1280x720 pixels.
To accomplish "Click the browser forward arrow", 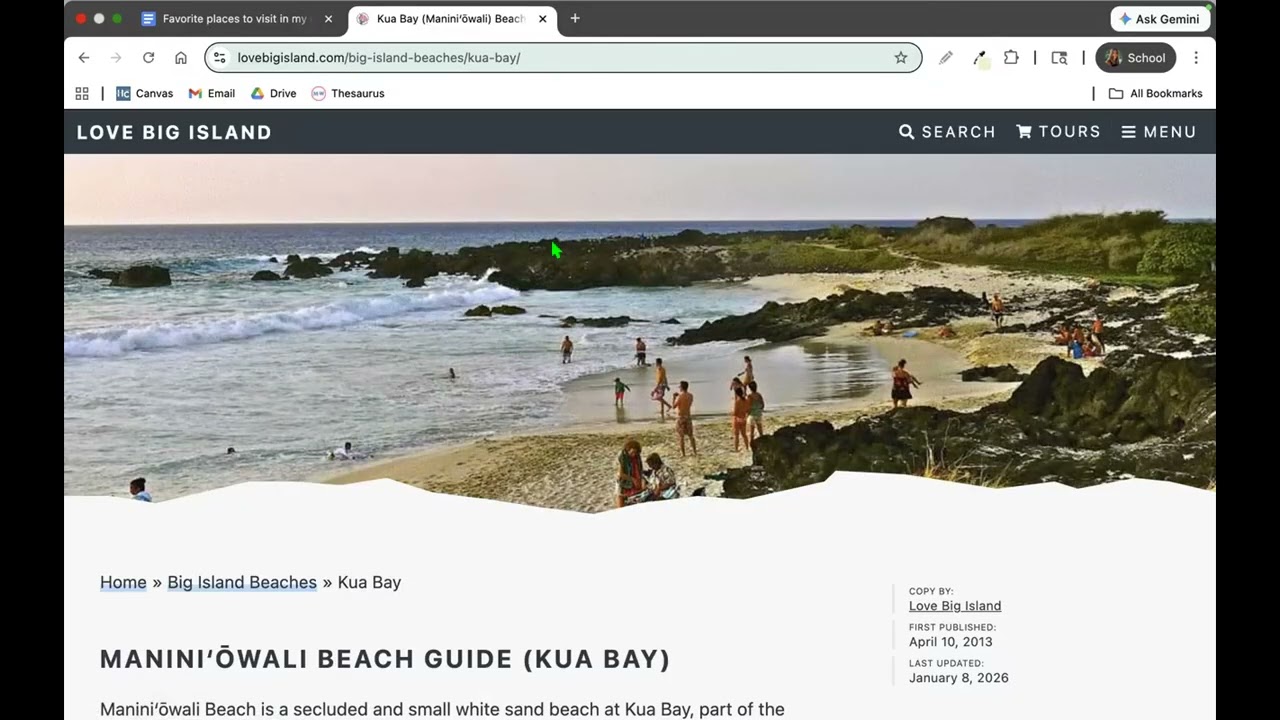I will (116, 58).
